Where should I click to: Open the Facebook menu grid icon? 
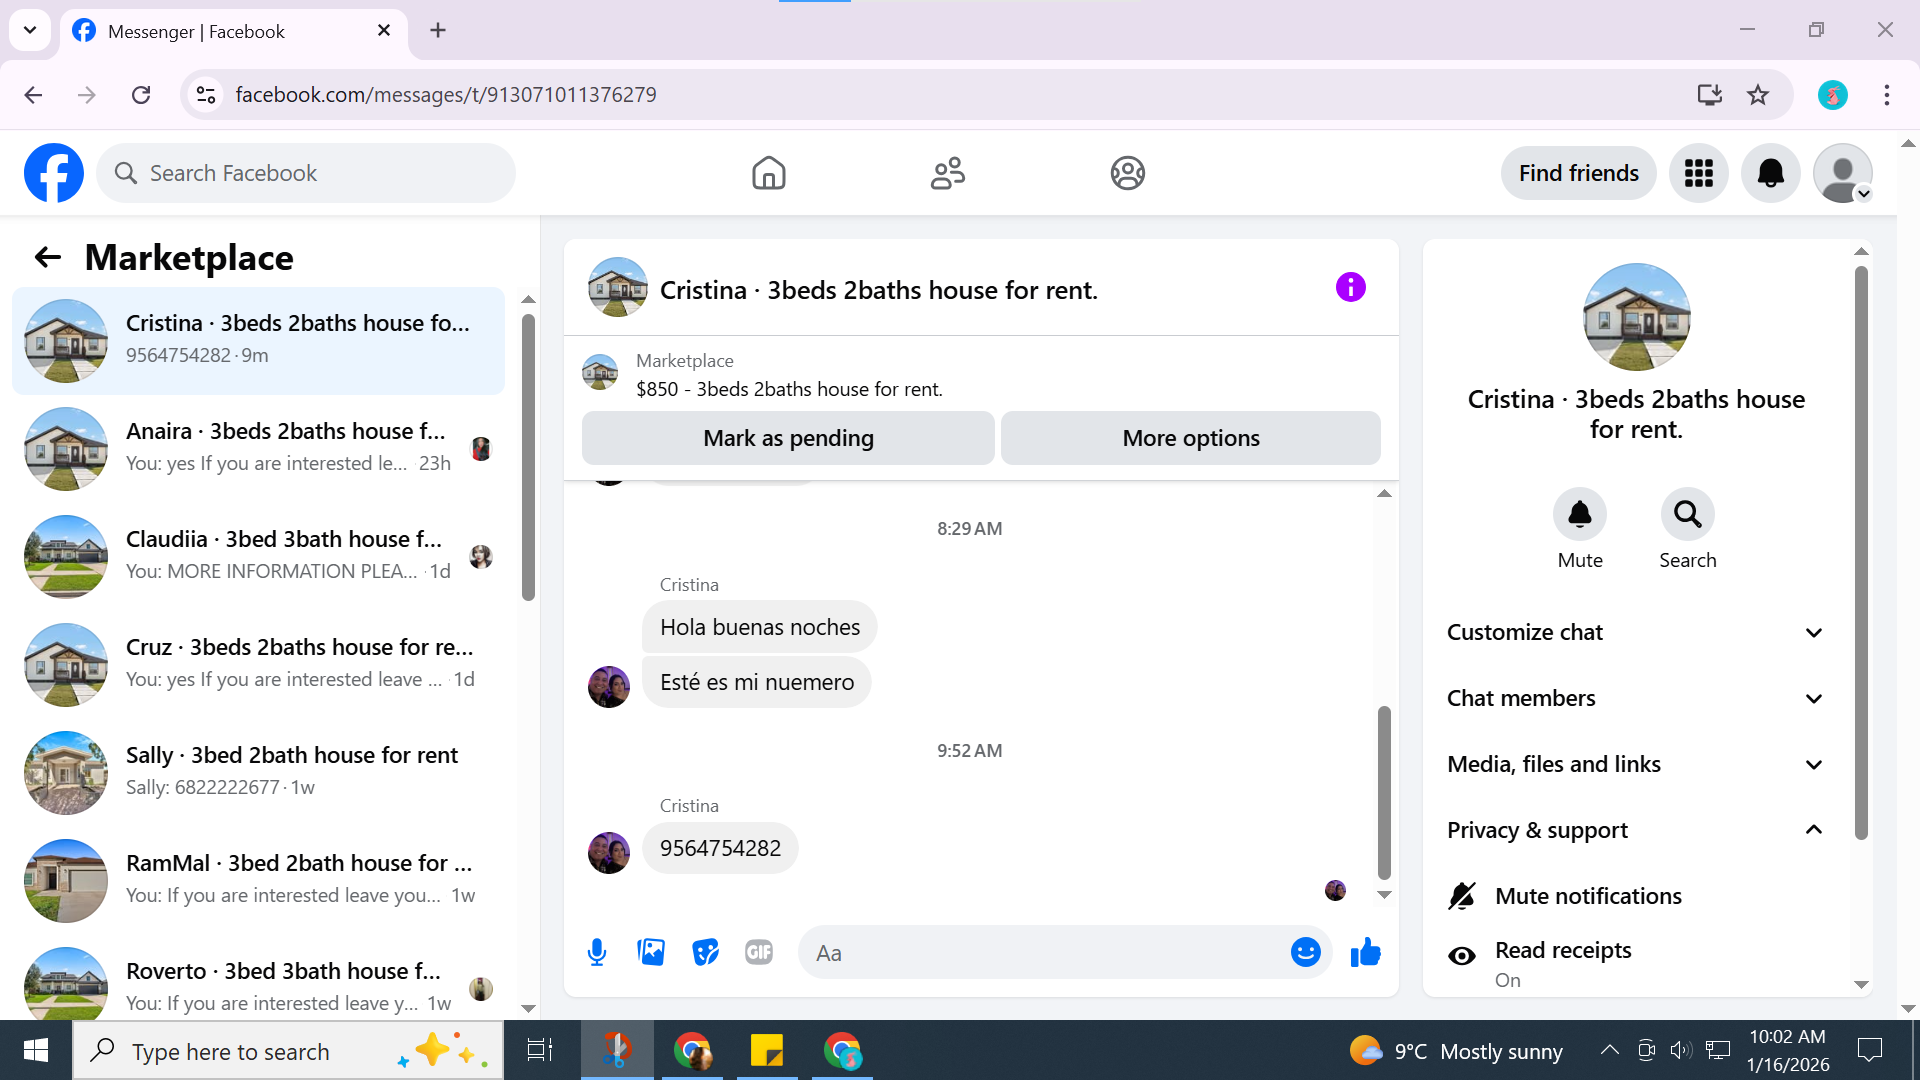1698,173
